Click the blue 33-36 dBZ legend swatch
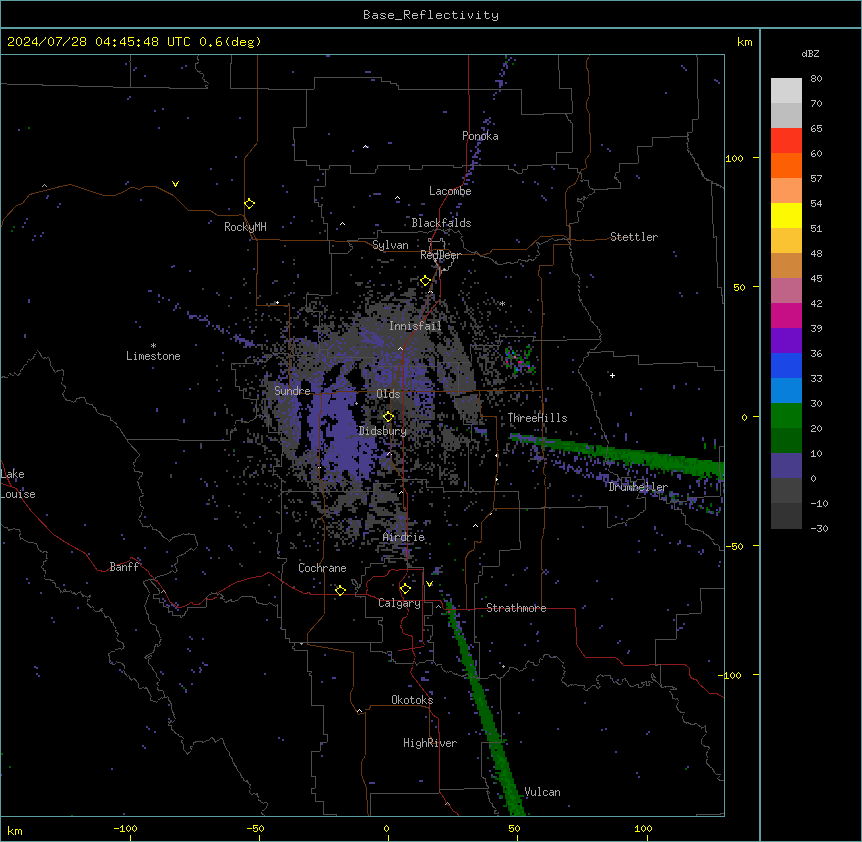The height and width of the screenshot is (842, 862). pos(786,365)
